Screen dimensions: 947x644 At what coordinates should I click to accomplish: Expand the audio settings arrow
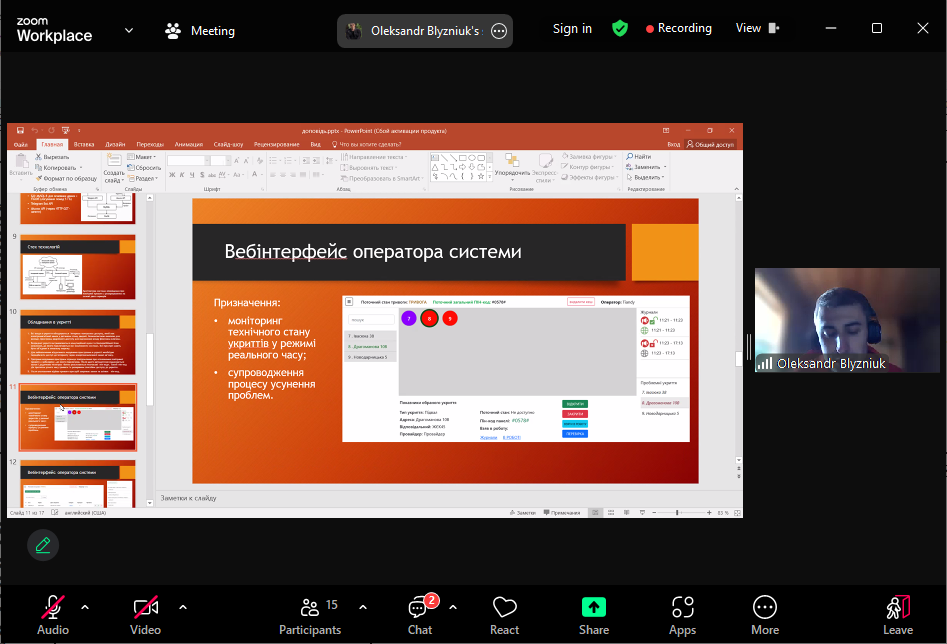click(85, 607)
